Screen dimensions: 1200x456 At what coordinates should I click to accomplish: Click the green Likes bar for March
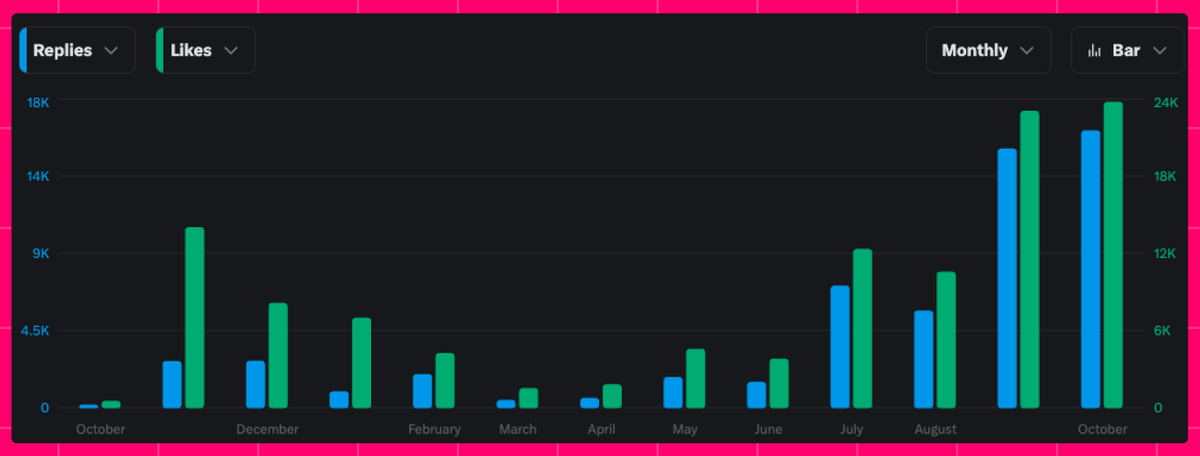(529, 398)
